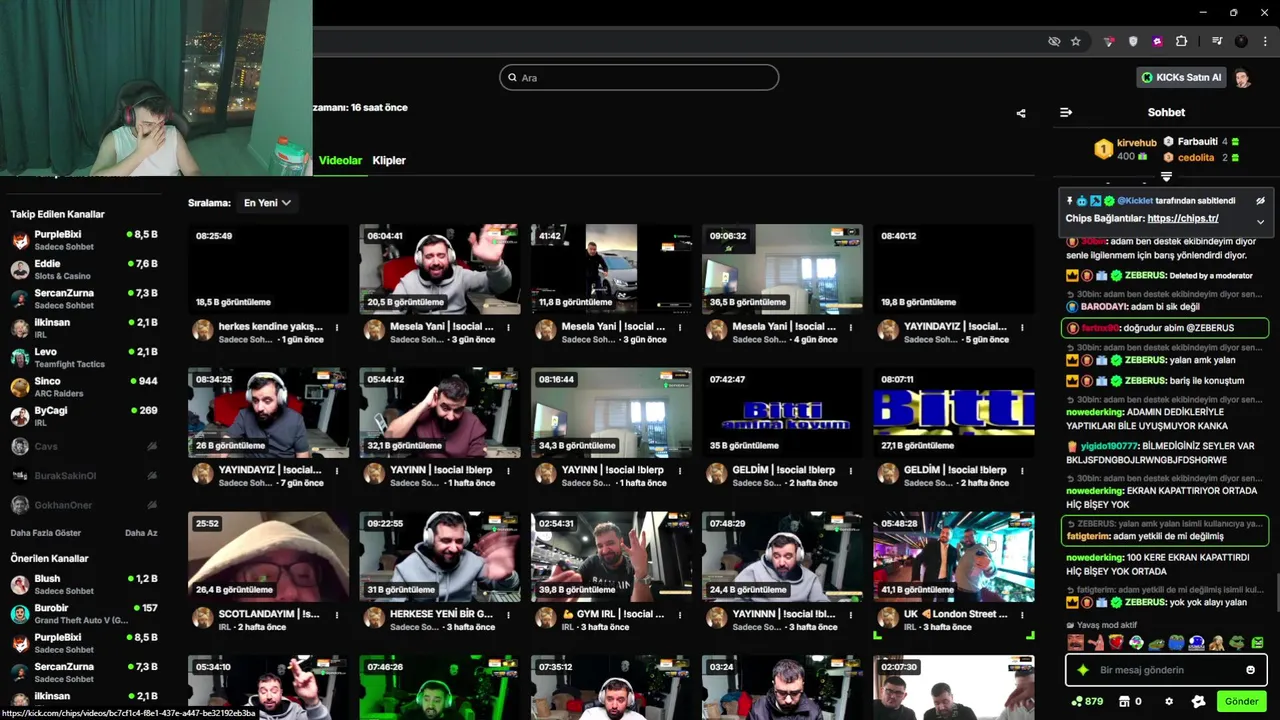Click the laughing man emote in quick emotes
The image size is (1280, 720).
click(1075, 643)
